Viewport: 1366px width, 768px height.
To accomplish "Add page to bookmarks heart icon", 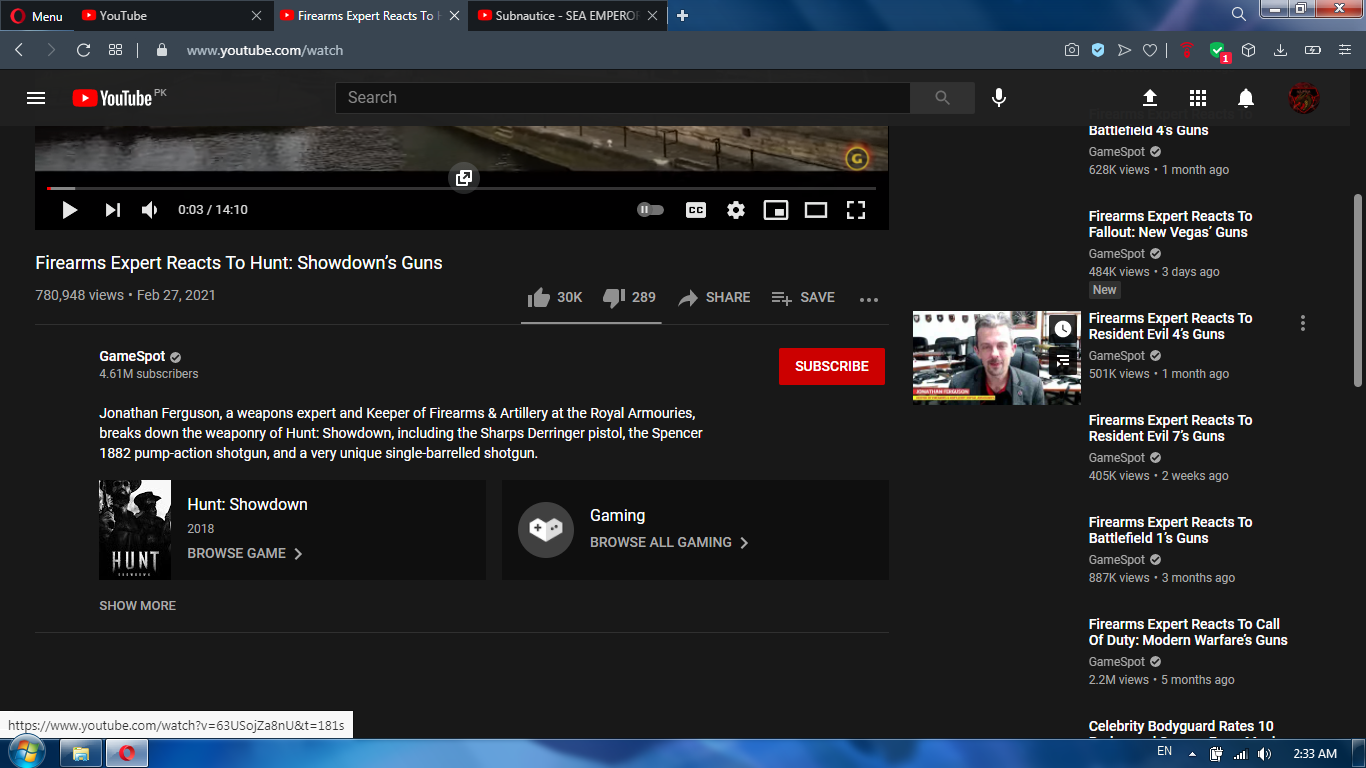I will 1150,50.
